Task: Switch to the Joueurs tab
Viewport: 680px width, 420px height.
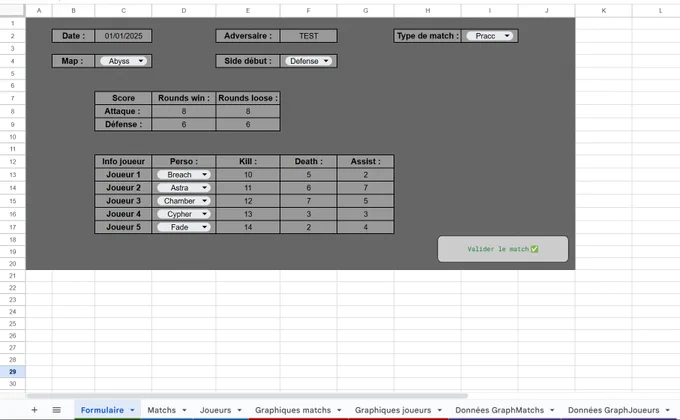Action: click(216, 410)
